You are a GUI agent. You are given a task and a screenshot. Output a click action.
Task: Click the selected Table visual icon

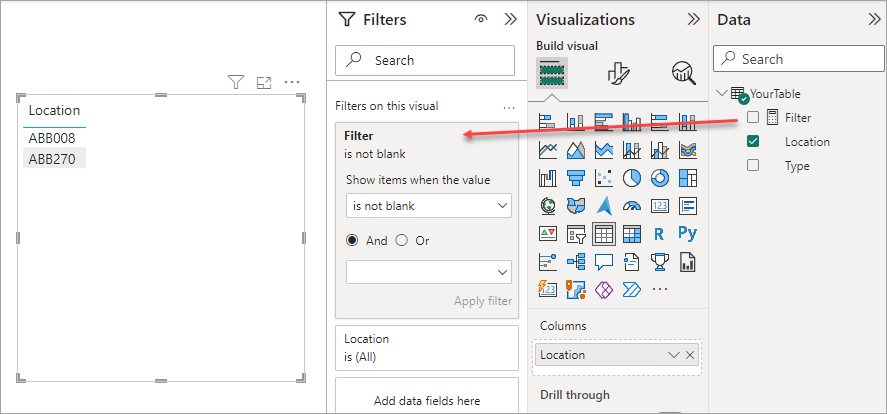click(x=604, y=233)
